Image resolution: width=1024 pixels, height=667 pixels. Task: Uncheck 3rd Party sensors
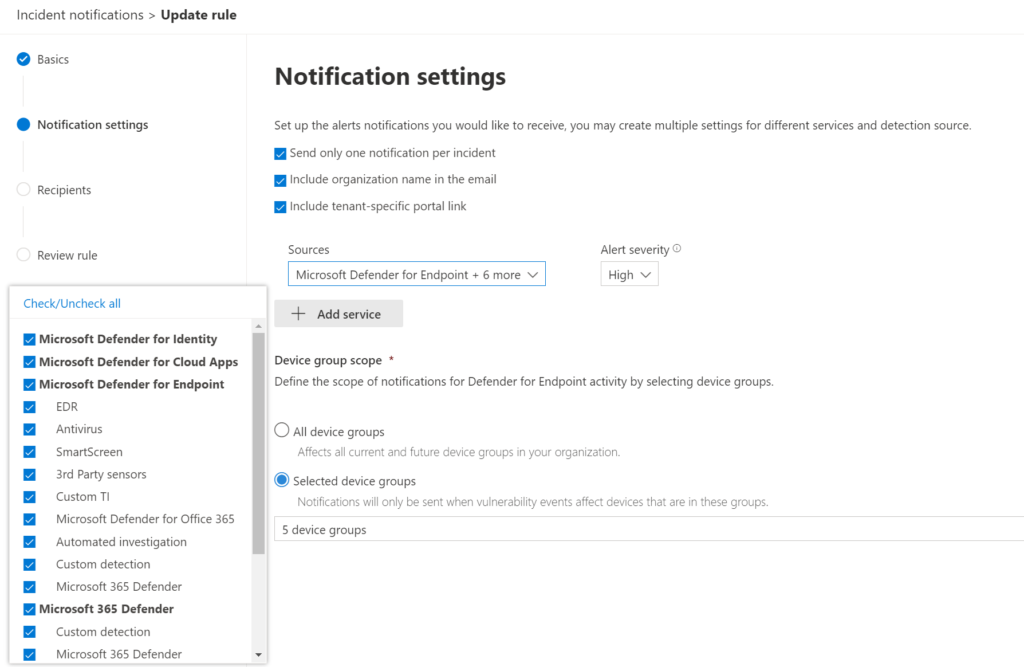point(29,474)
